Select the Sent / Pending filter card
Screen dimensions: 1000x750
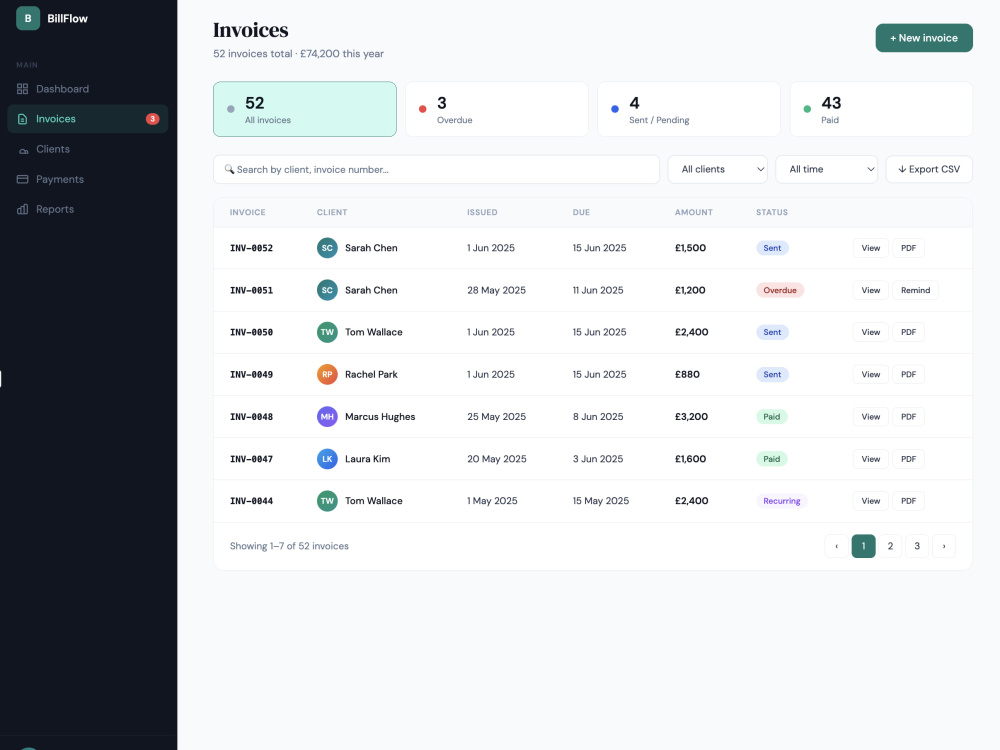click(689, 109)
